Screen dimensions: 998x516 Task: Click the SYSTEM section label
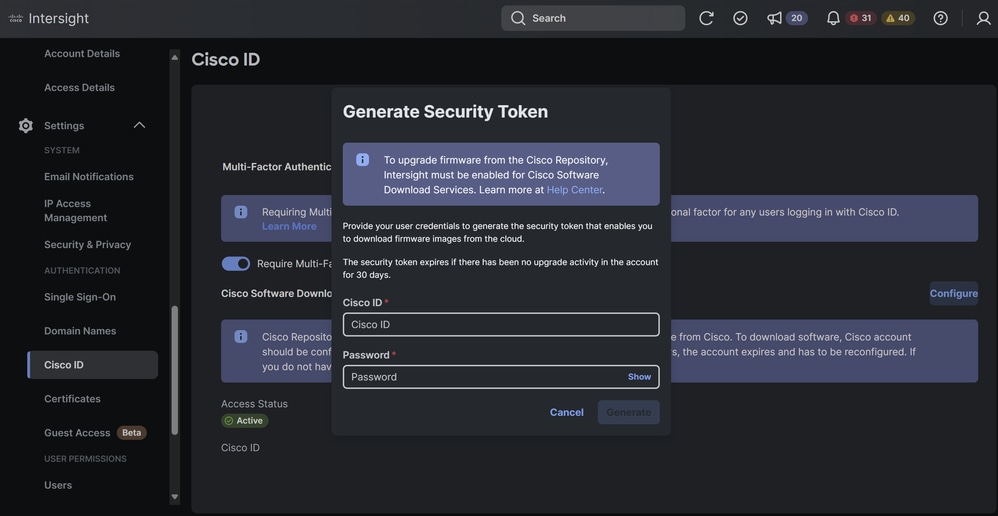pos(62,150)
